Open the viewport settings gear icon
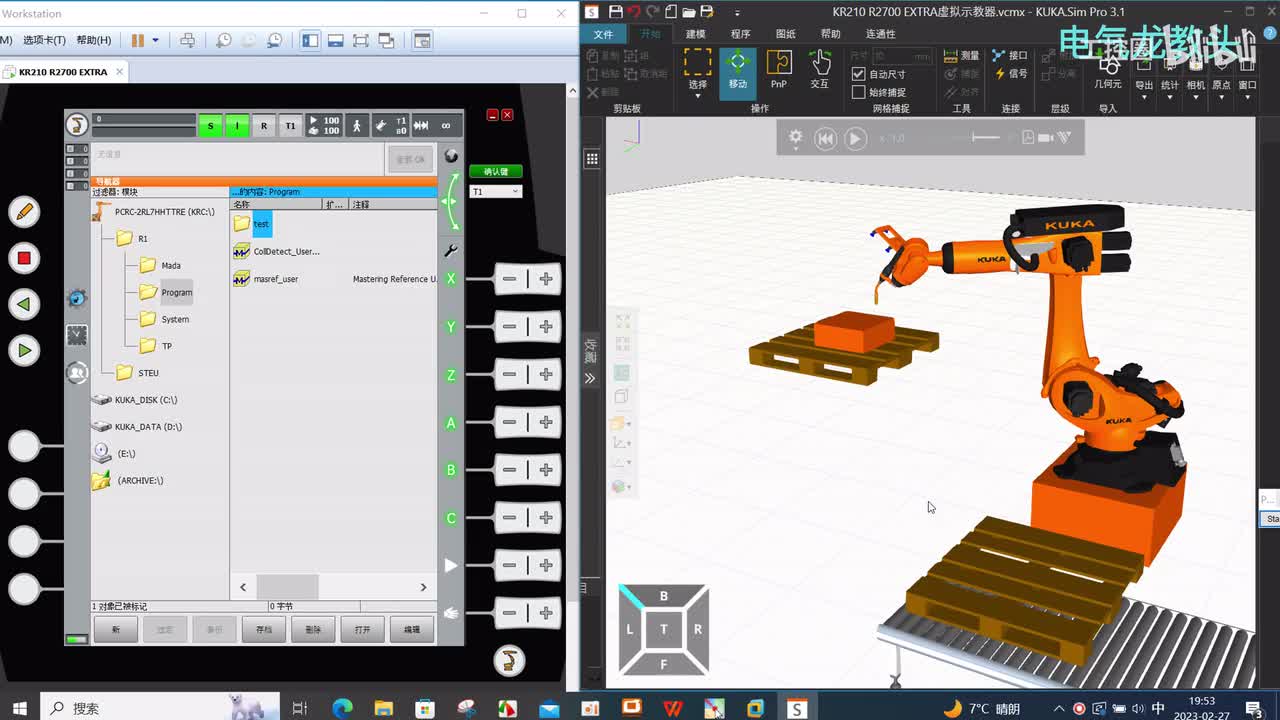This screenshot has width=1280, height=720. click(x=796, y=138)
